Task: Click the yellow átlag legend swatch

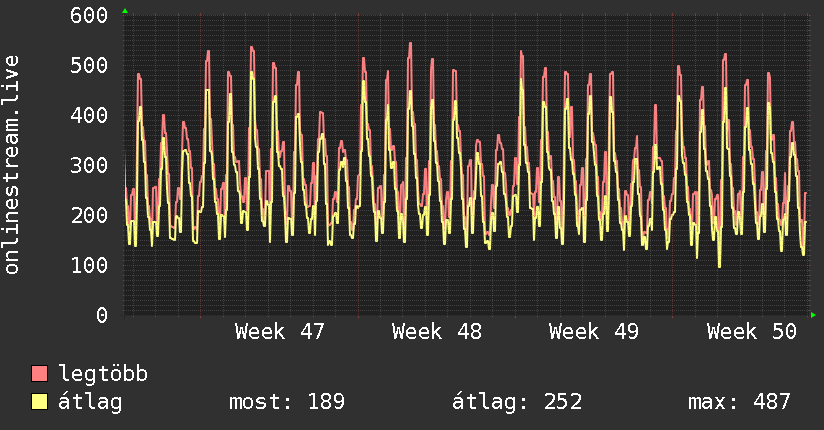Action: point(39,402)
